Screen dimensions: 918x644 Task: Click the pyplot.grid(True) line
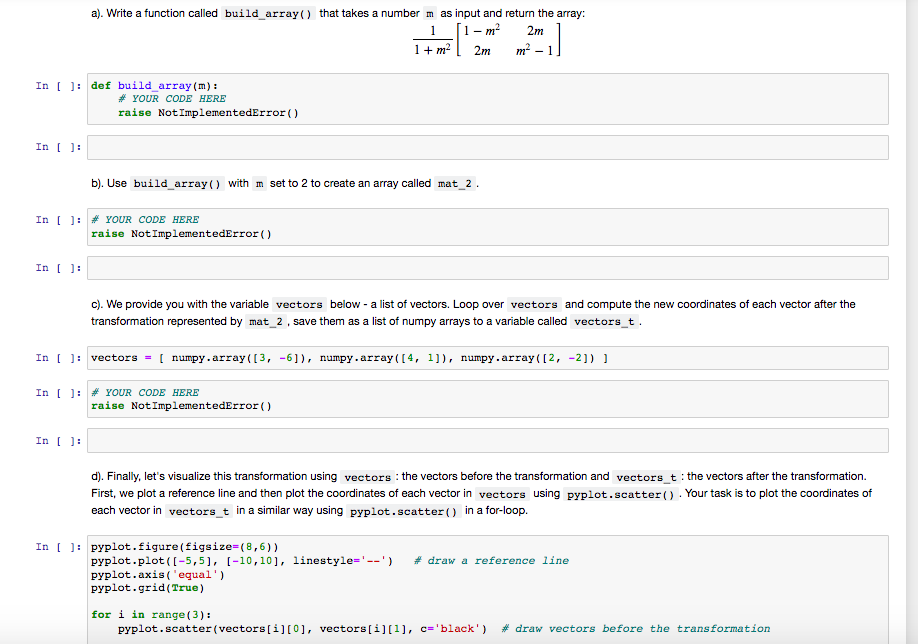150,587
